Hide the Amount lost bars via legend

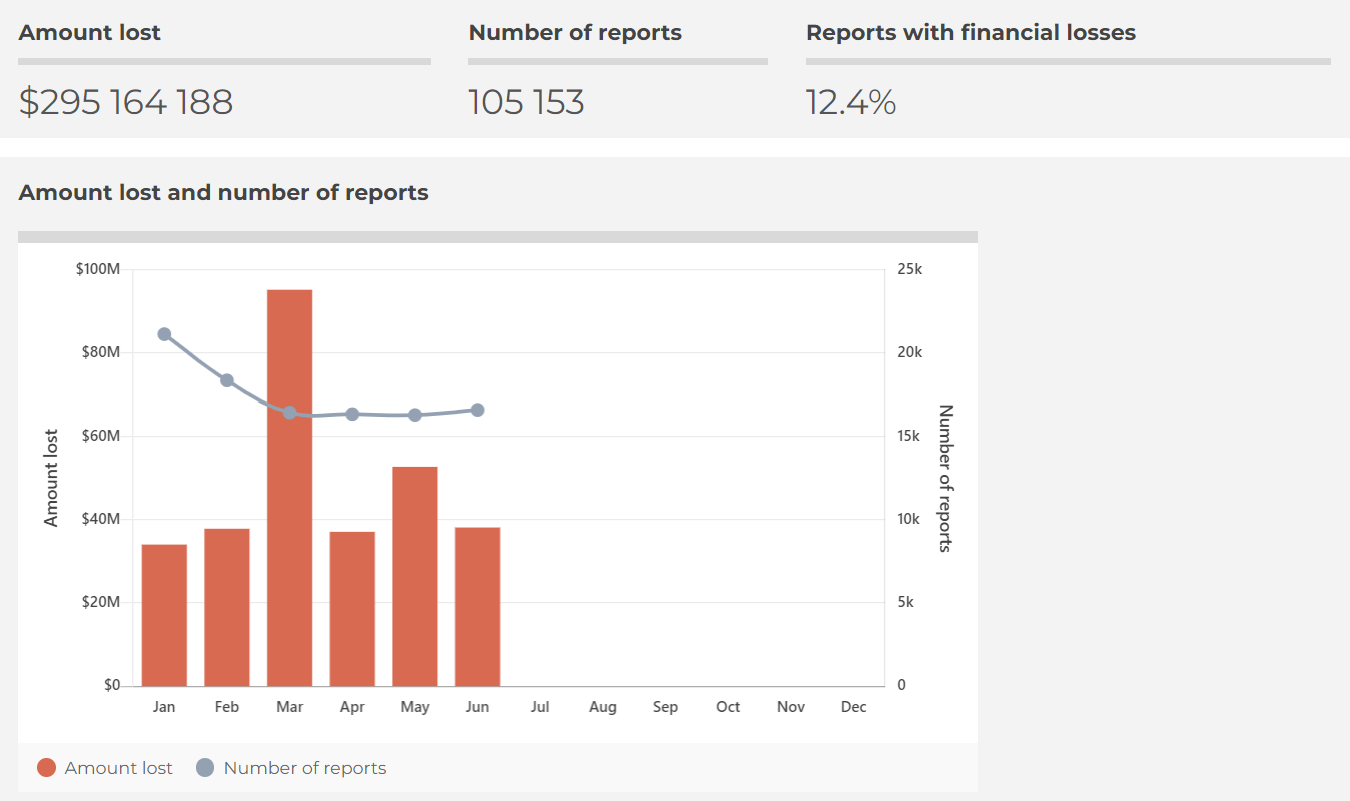pos(104,767)
